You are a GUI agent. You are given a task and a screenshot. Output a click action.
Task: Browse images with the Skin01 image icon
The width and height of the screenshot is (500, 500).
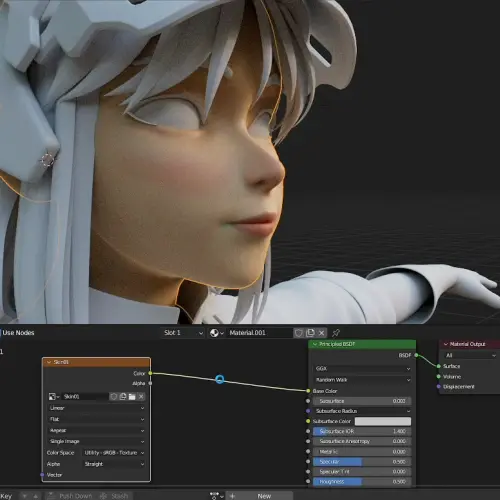click(x=54, y=396)
